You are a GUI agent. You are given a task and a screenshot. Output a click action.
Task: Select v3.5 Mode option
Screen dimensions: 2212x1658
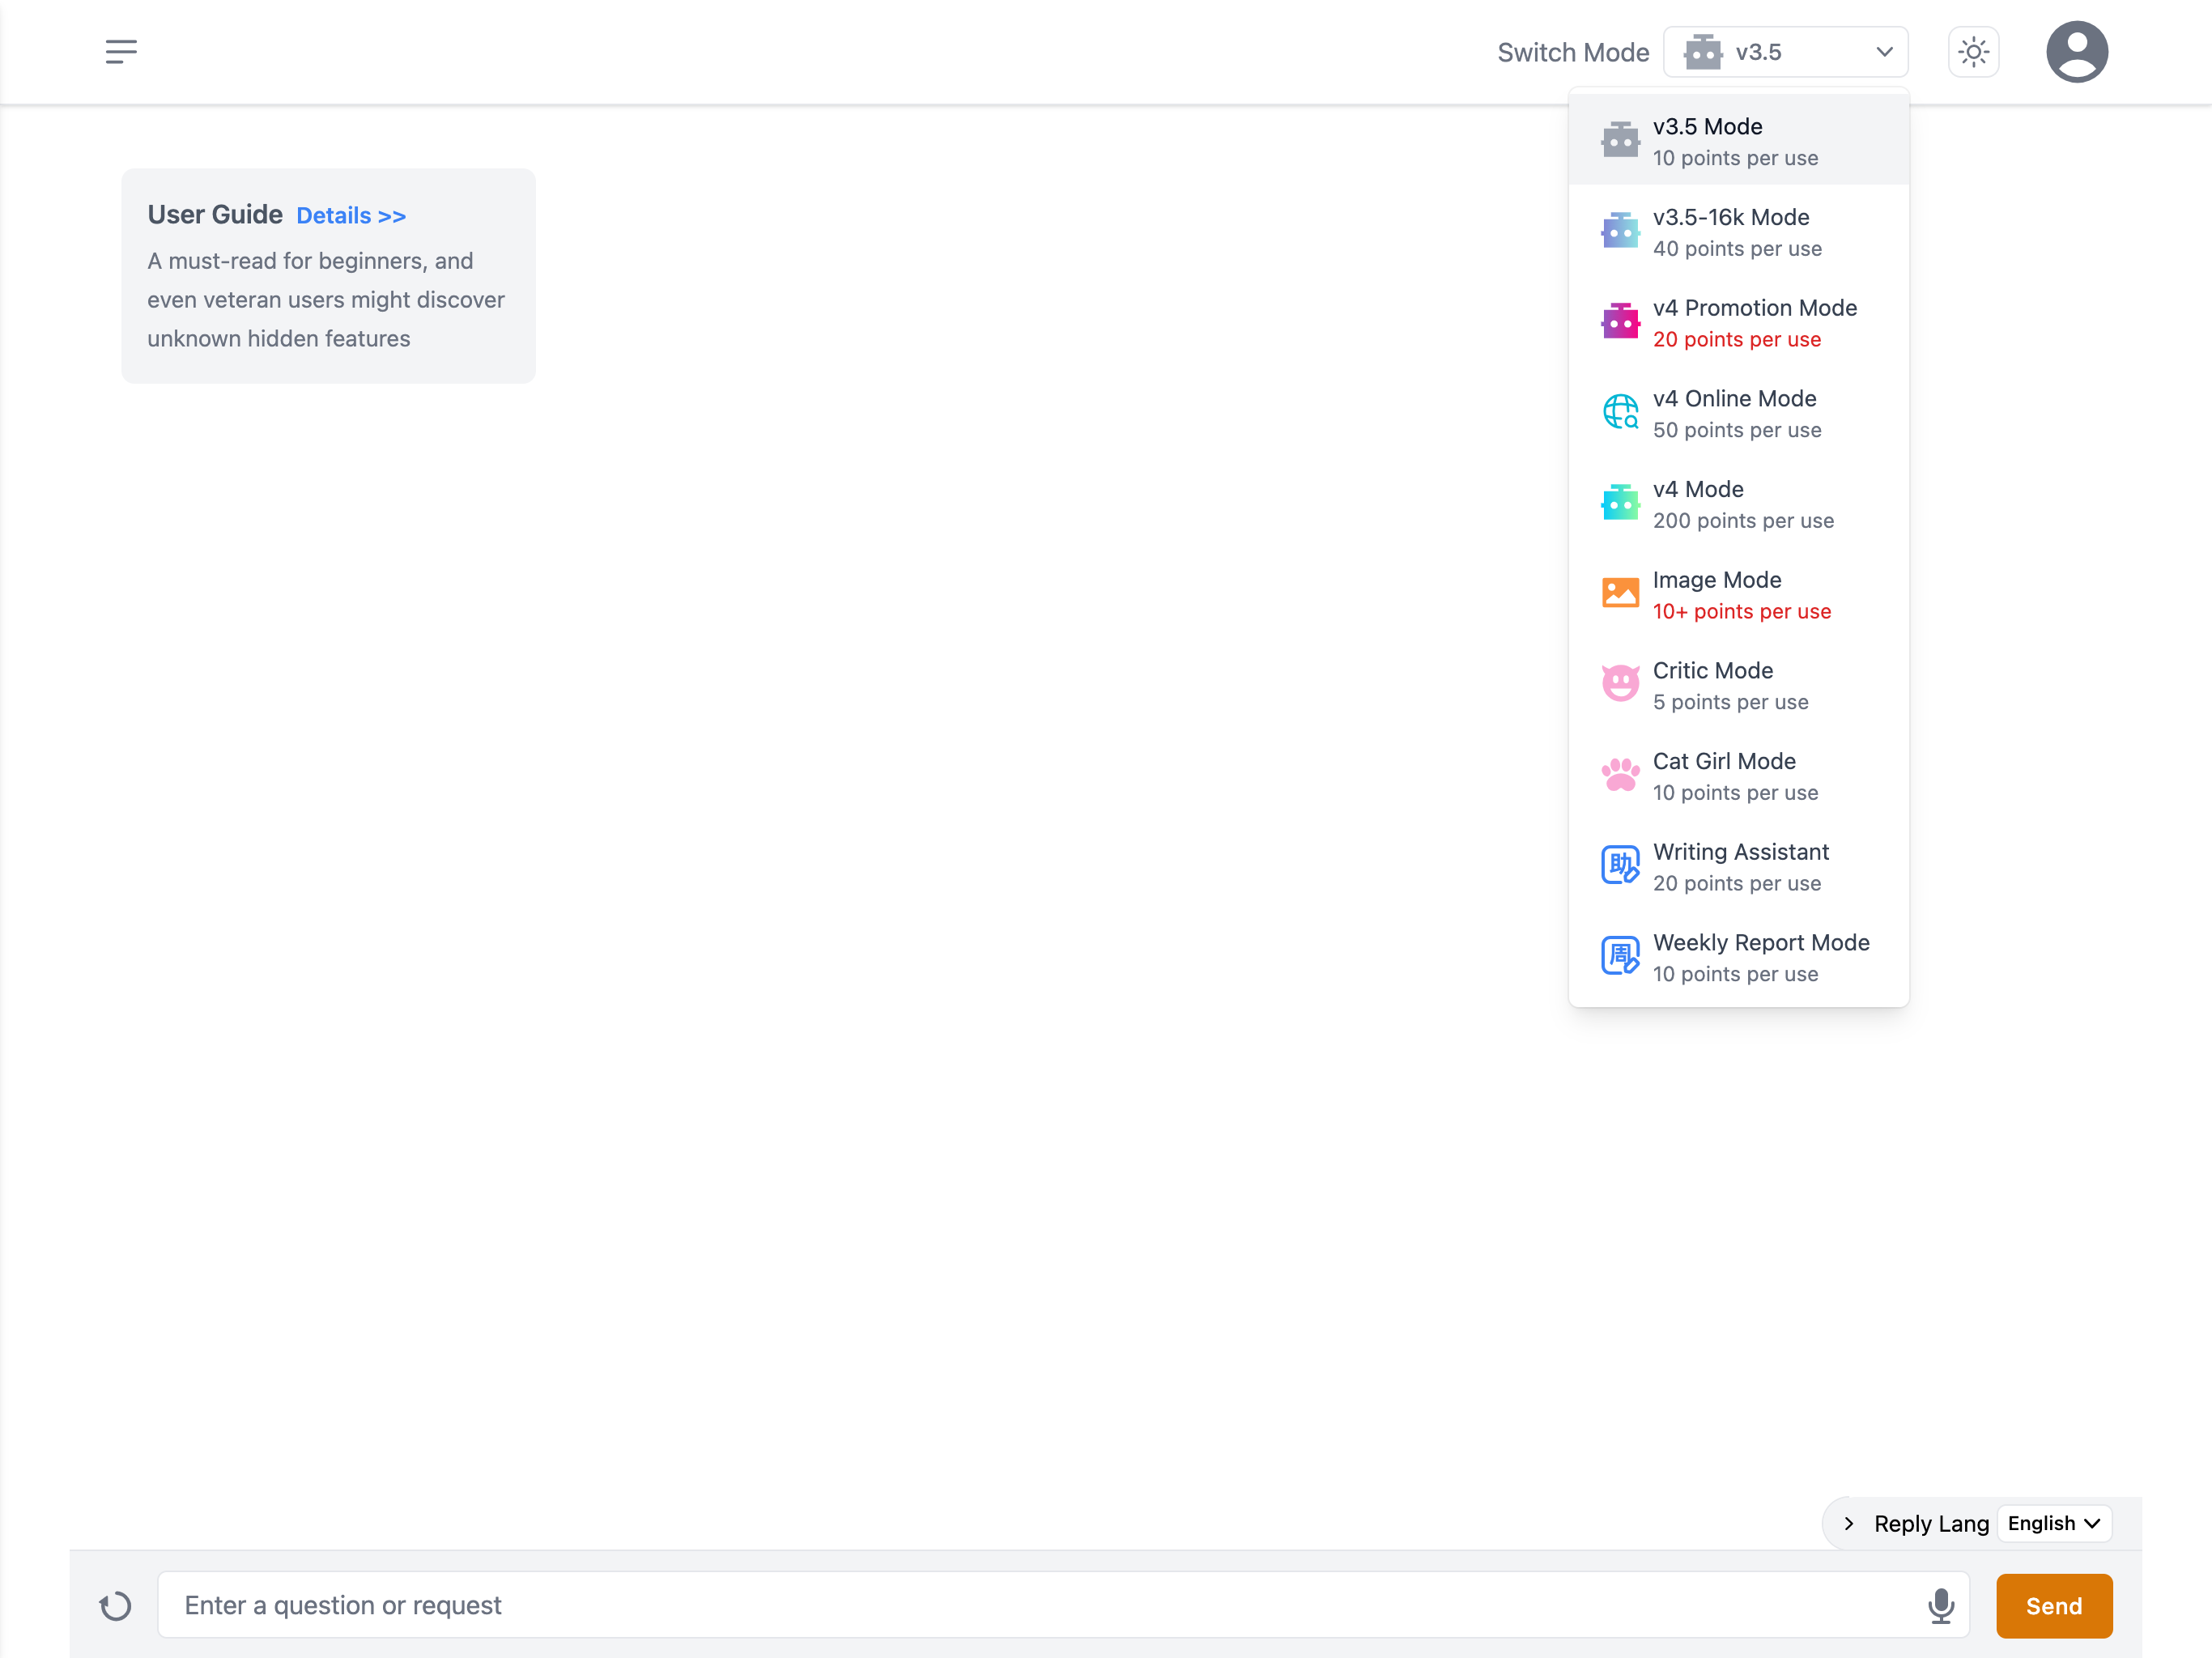(1738, 140)
